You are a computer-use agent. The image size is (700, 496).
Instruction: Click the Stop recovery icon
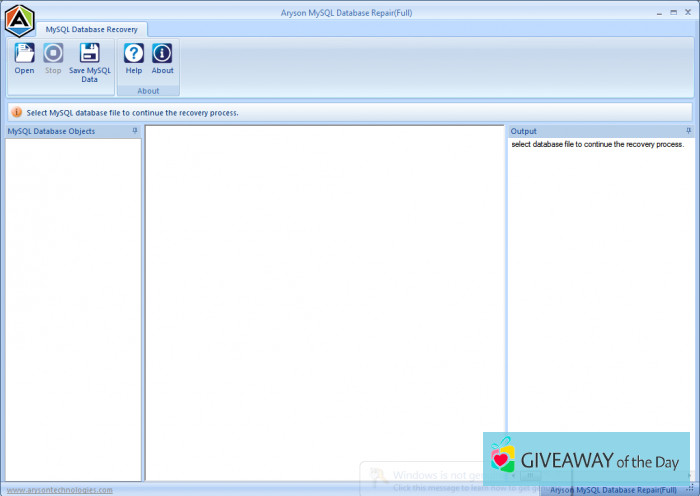53,58
